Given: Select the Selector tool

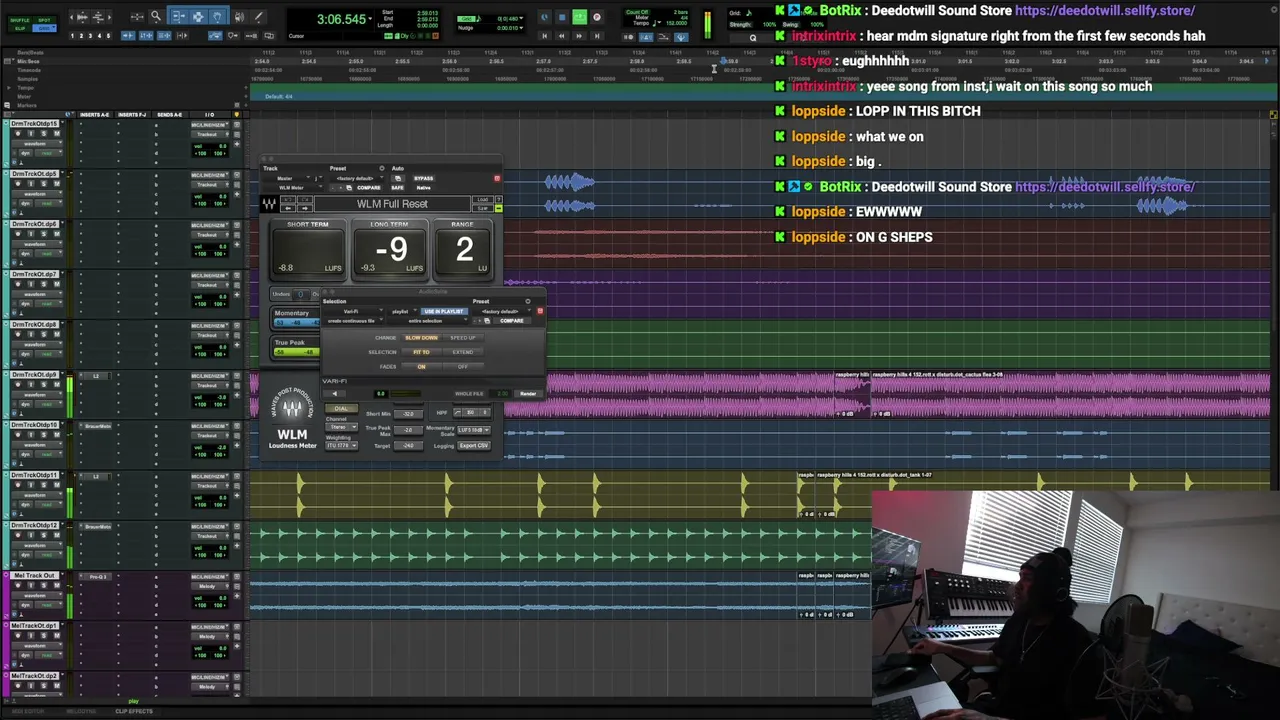Looking at the screenshot, I should (198, 16).
